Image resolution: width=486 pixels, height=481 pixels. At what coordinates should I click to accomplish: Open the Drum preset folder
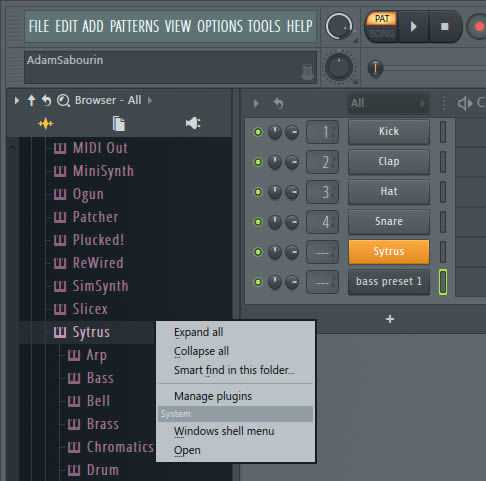103,470
